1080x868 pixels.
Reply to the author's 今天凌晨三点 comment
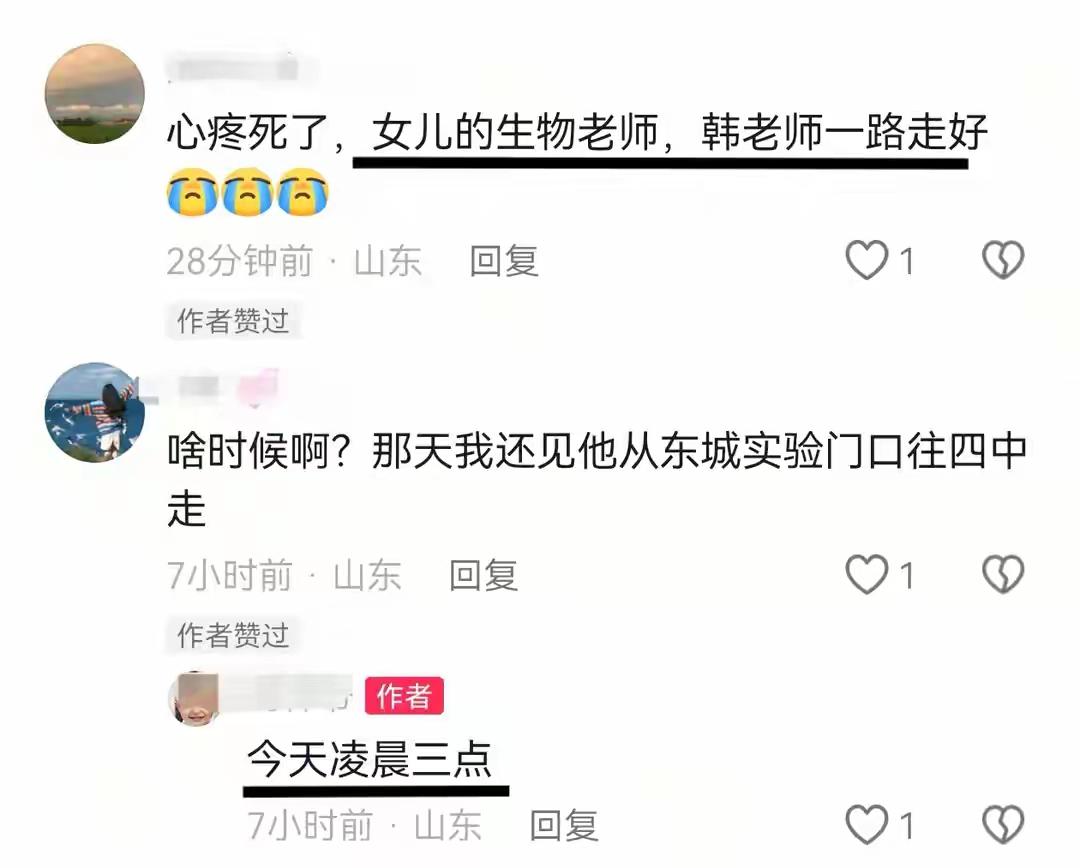[564, 825]
